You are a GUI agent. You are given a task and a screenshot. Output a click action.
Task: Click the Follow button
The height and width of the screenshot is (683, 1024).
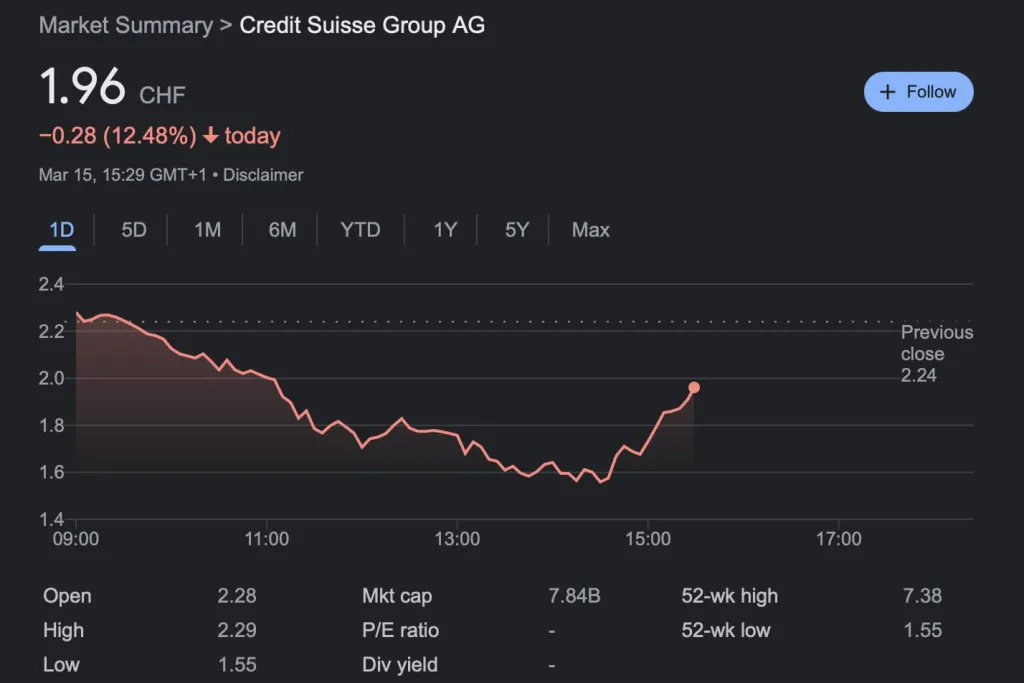(918, 92)
